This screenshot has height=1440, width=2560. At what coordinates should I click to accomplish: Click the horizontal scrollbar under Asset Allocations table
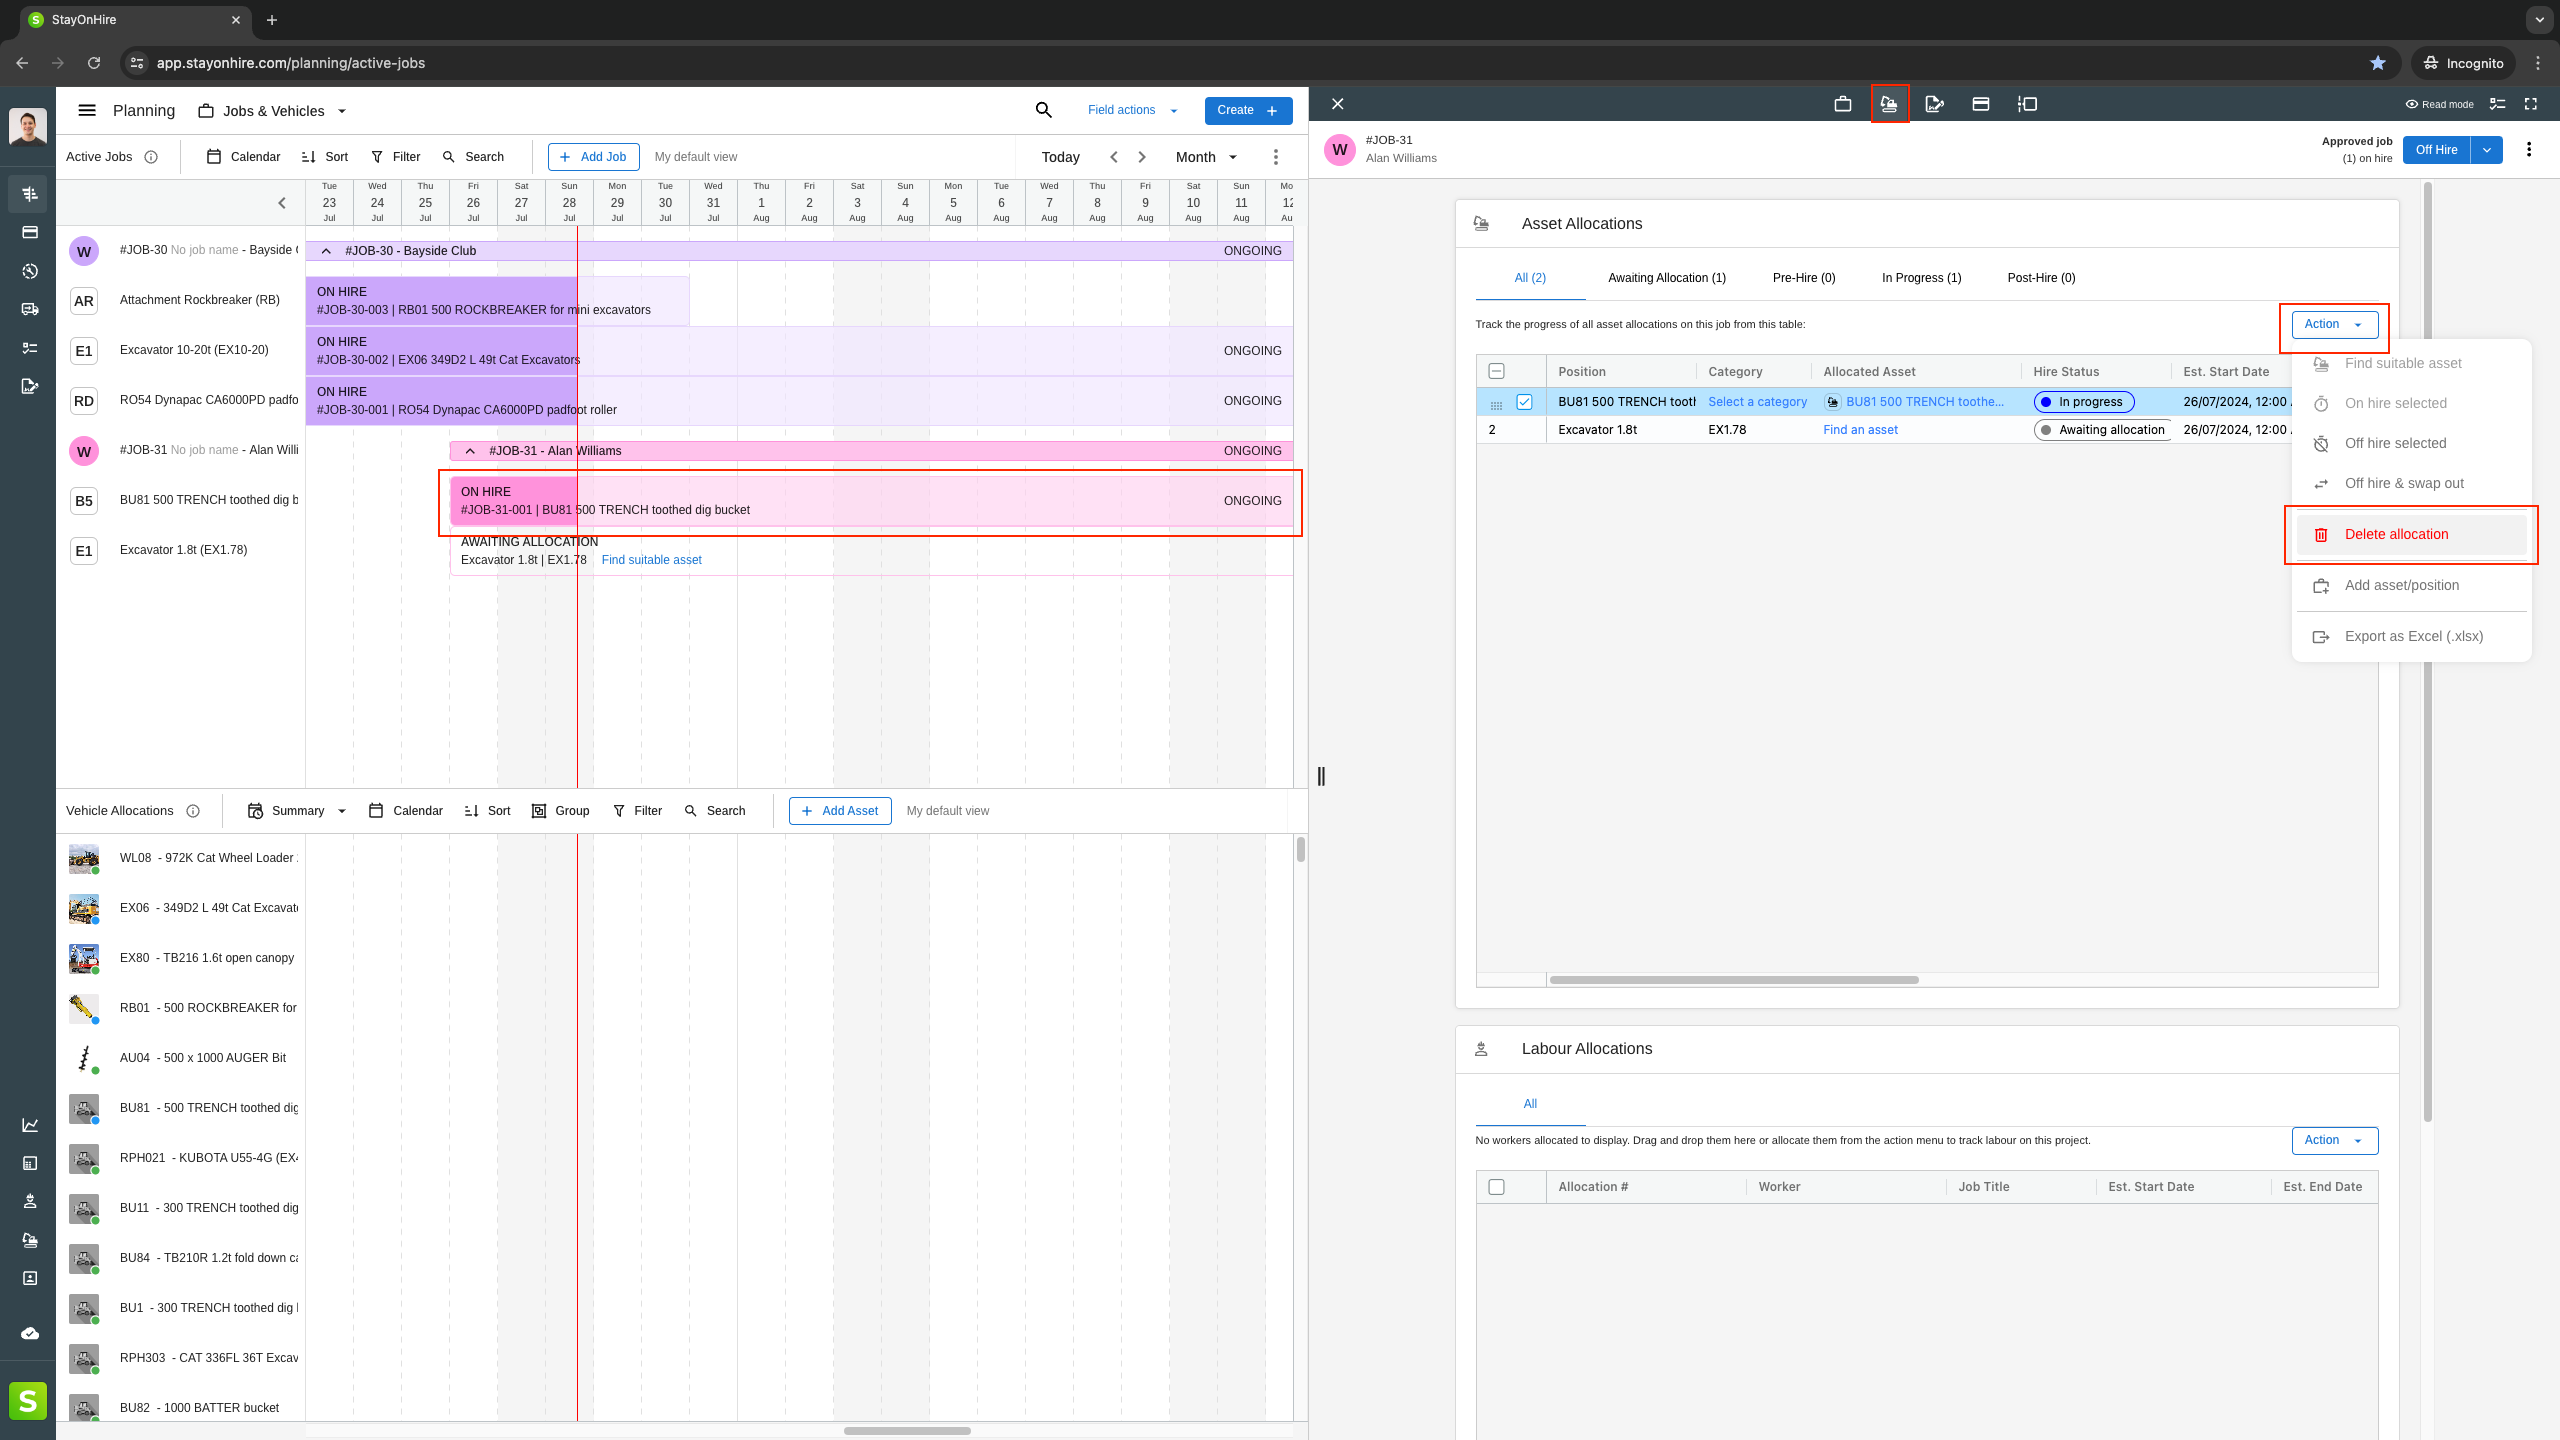pos(1733,980)
